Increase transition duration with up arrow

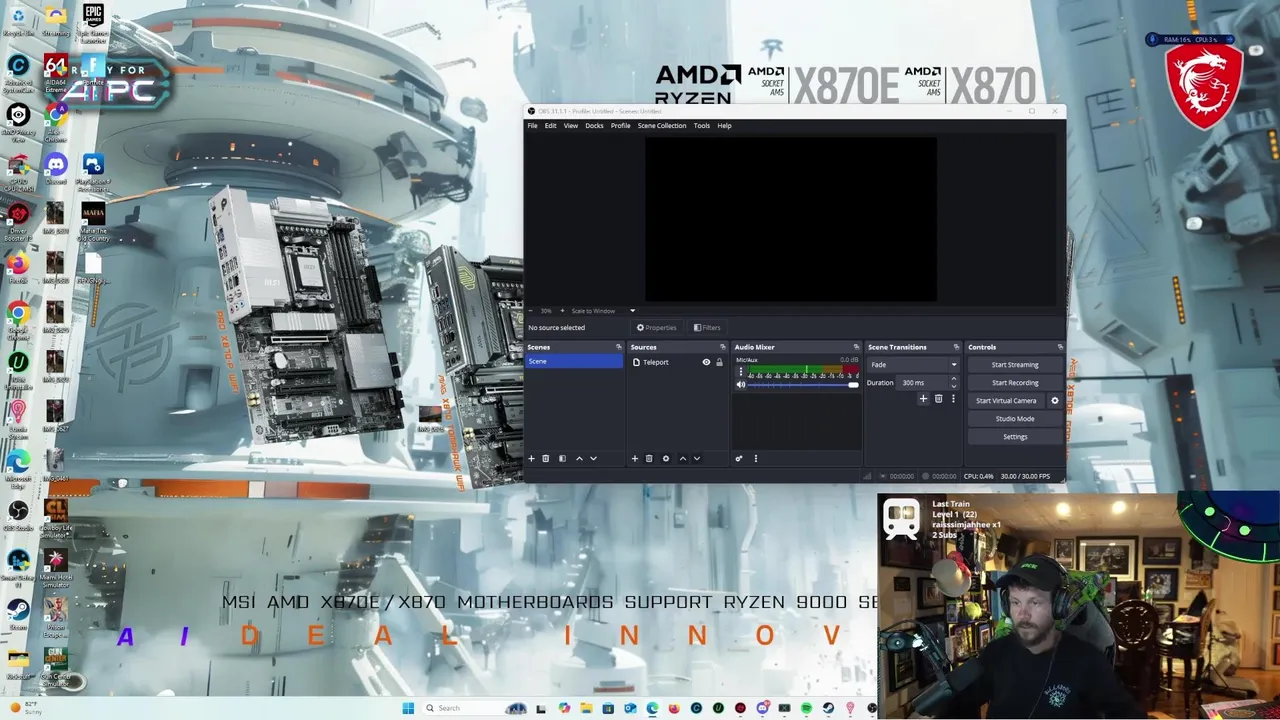pos(953,379)
